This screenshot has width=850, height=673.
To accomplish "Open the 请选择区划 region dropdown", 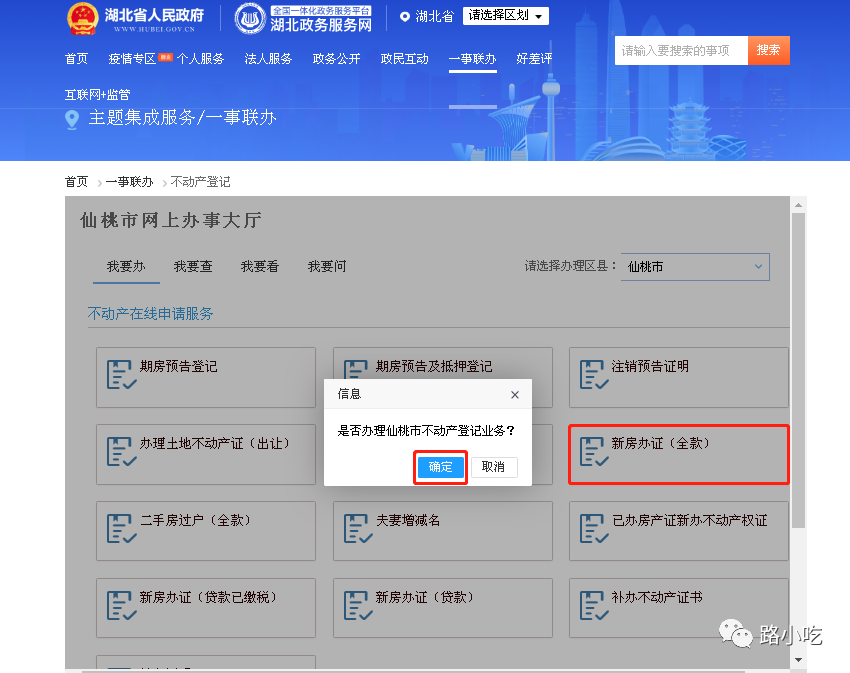I will click(x=506, y=16).
